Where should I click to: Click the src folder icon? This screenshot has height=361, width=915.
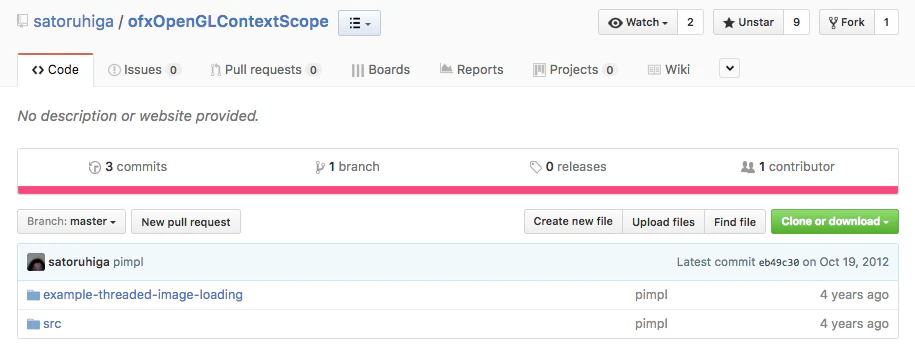click(x=33, y=324)
